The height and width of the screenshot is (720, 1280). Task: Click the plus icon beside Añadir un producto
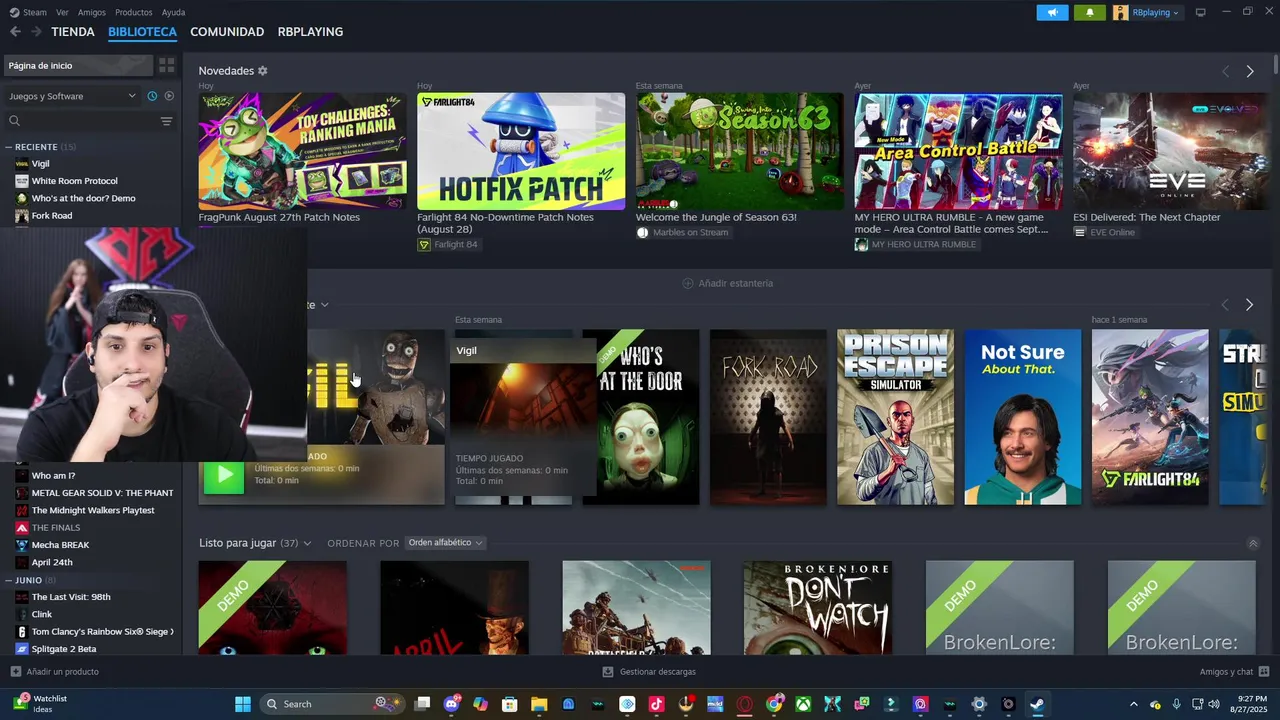15,672
